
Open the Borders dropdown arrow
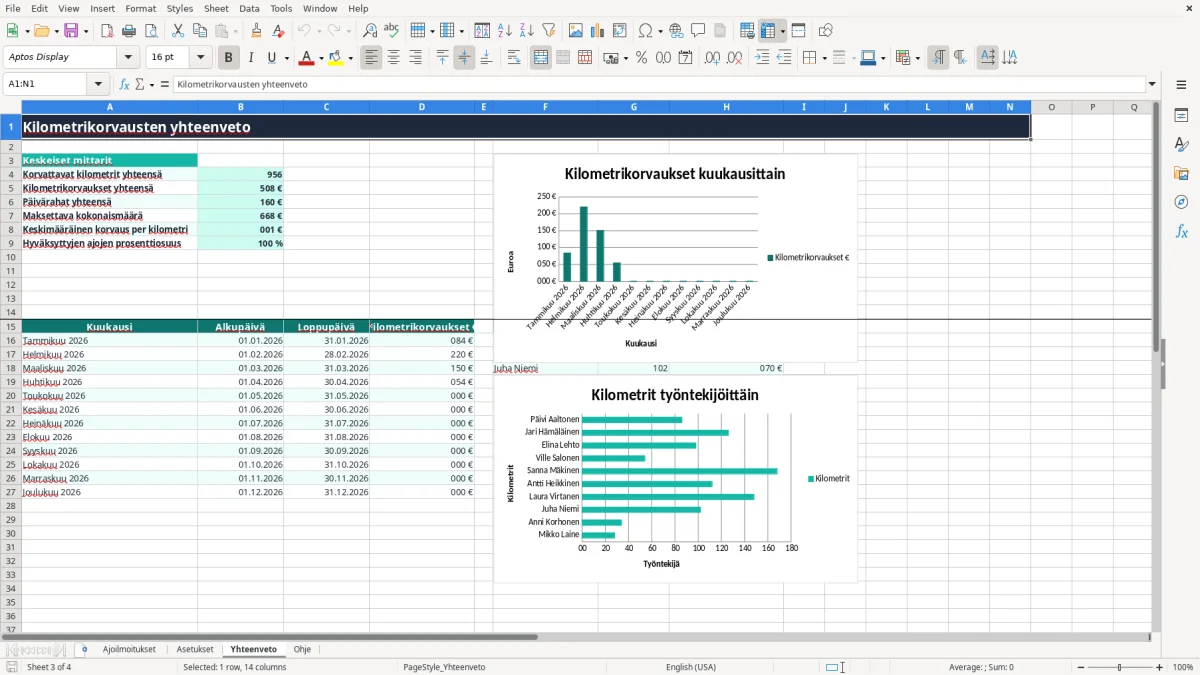pyautogui.click(x=824, y=58)
